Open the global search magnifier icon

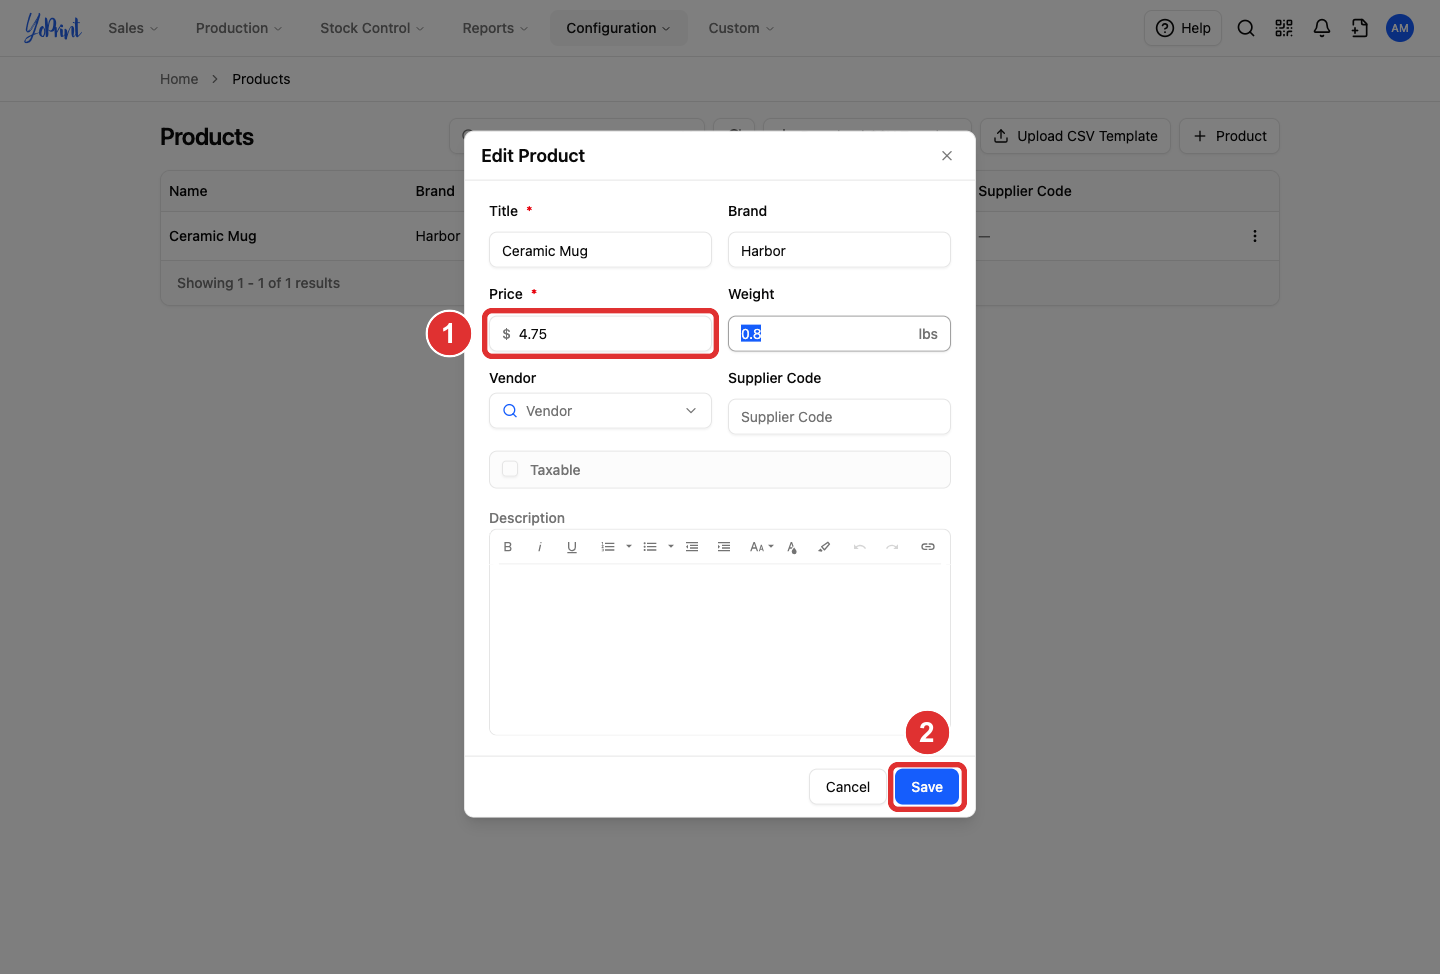[x=1246, y=28]
